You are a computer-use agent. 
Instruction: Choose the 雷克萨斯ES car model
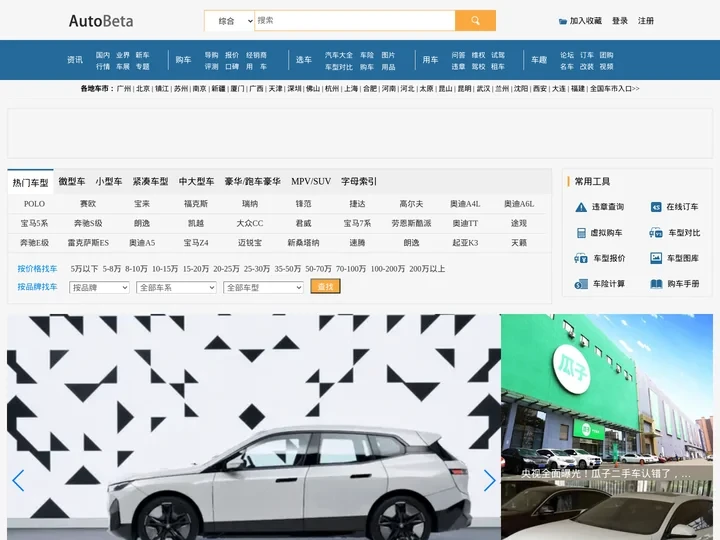tap(88, 243)
